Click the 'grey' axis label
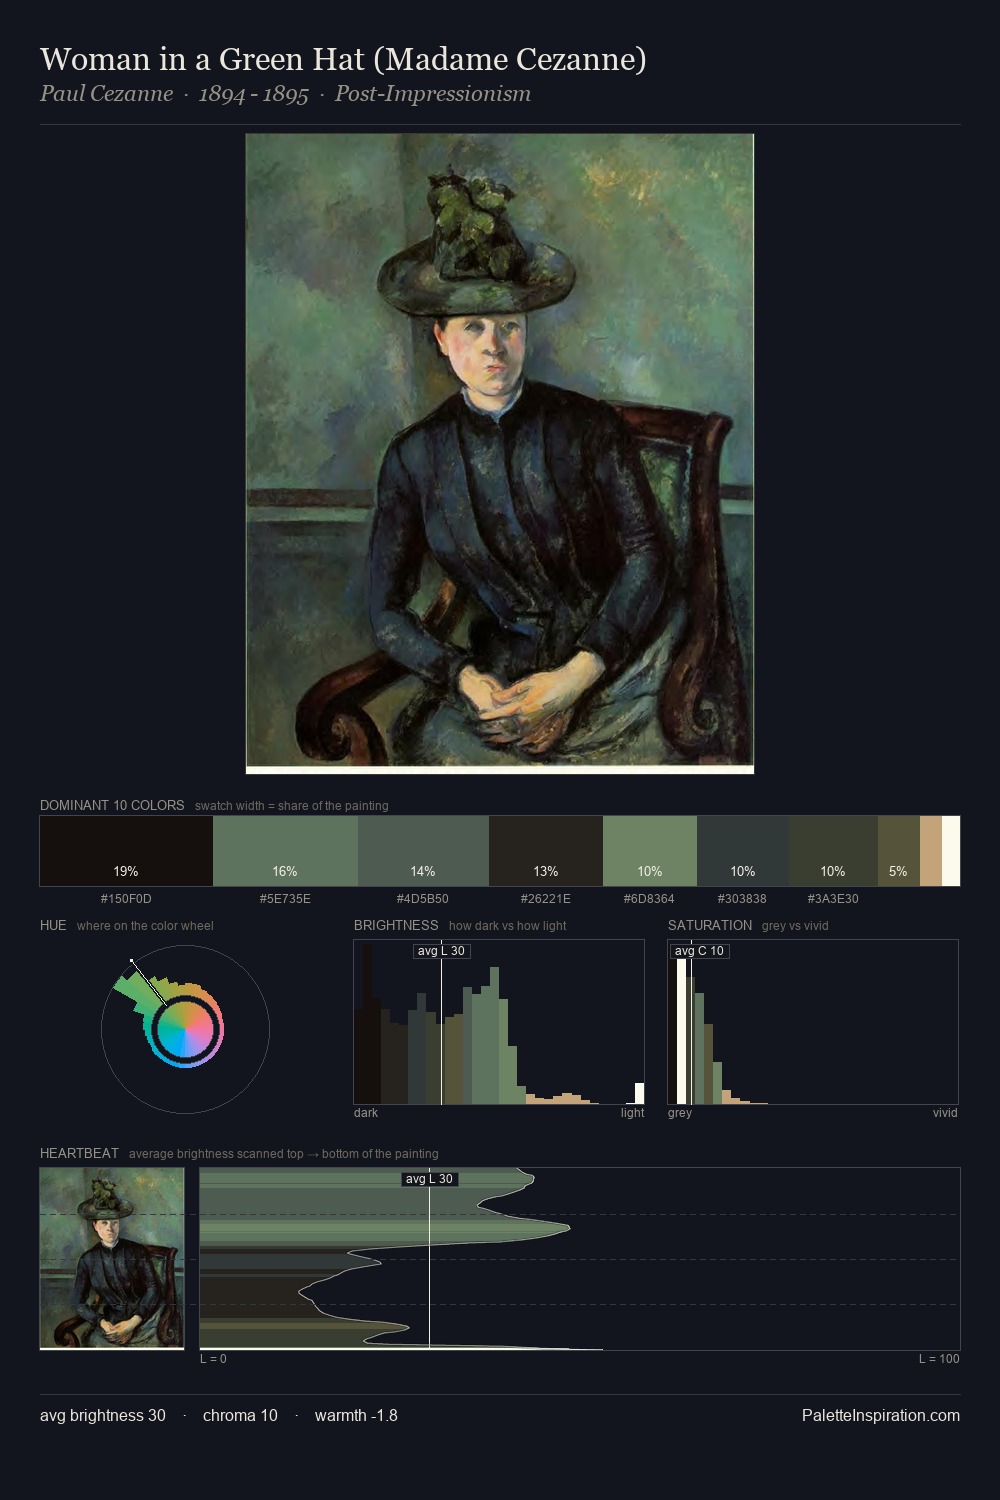Screen dimensions: 1000x1500 (680, 1113)
